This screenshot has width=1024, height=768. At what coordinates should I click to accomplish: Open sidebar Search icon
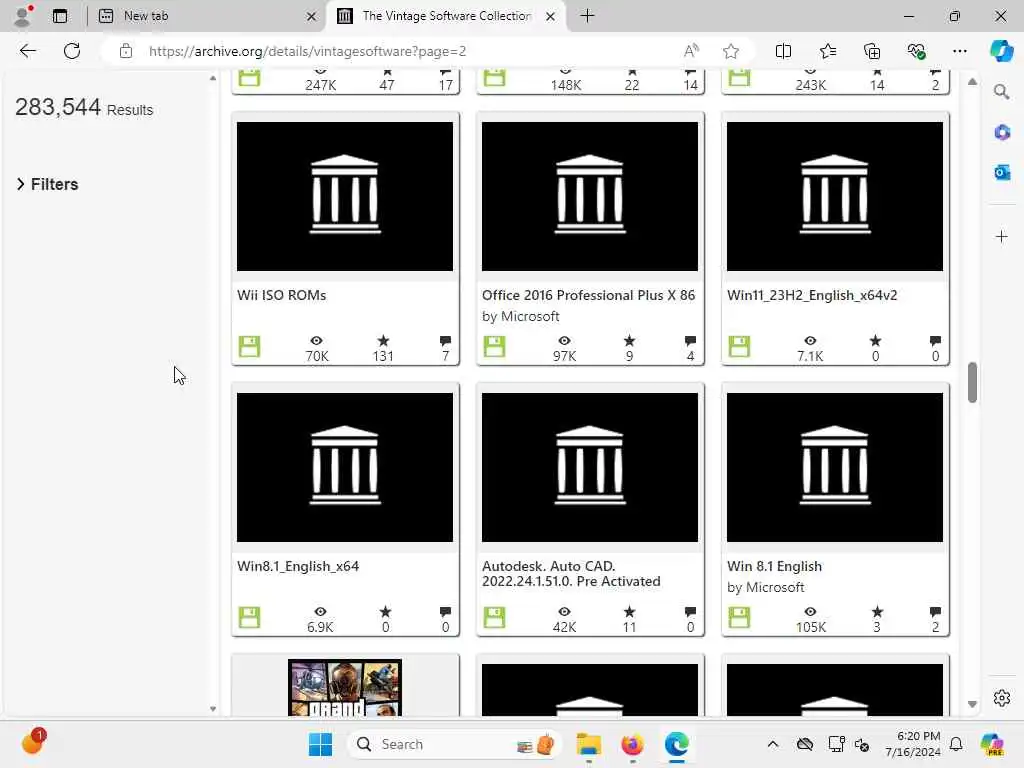coord(1002,92)
